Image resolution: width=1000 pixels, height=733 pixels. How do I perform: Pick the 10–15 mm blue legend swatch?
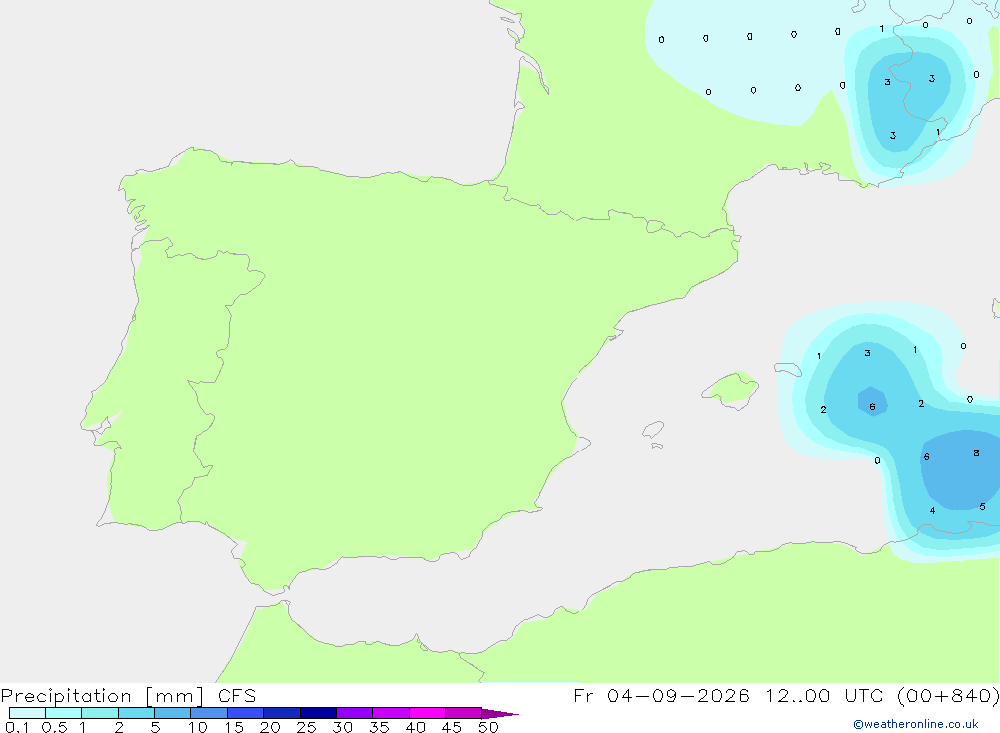[209, 713]
